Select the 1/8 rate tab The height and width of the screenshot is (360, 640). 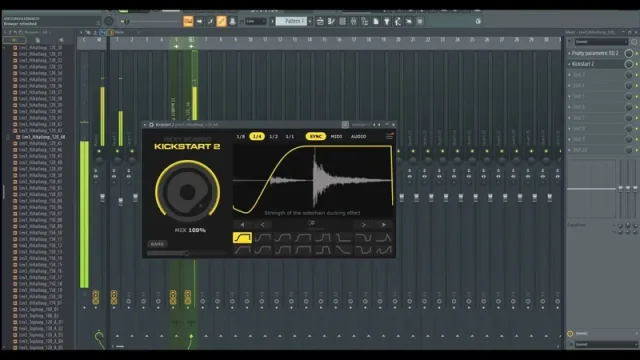coord(241,136)
